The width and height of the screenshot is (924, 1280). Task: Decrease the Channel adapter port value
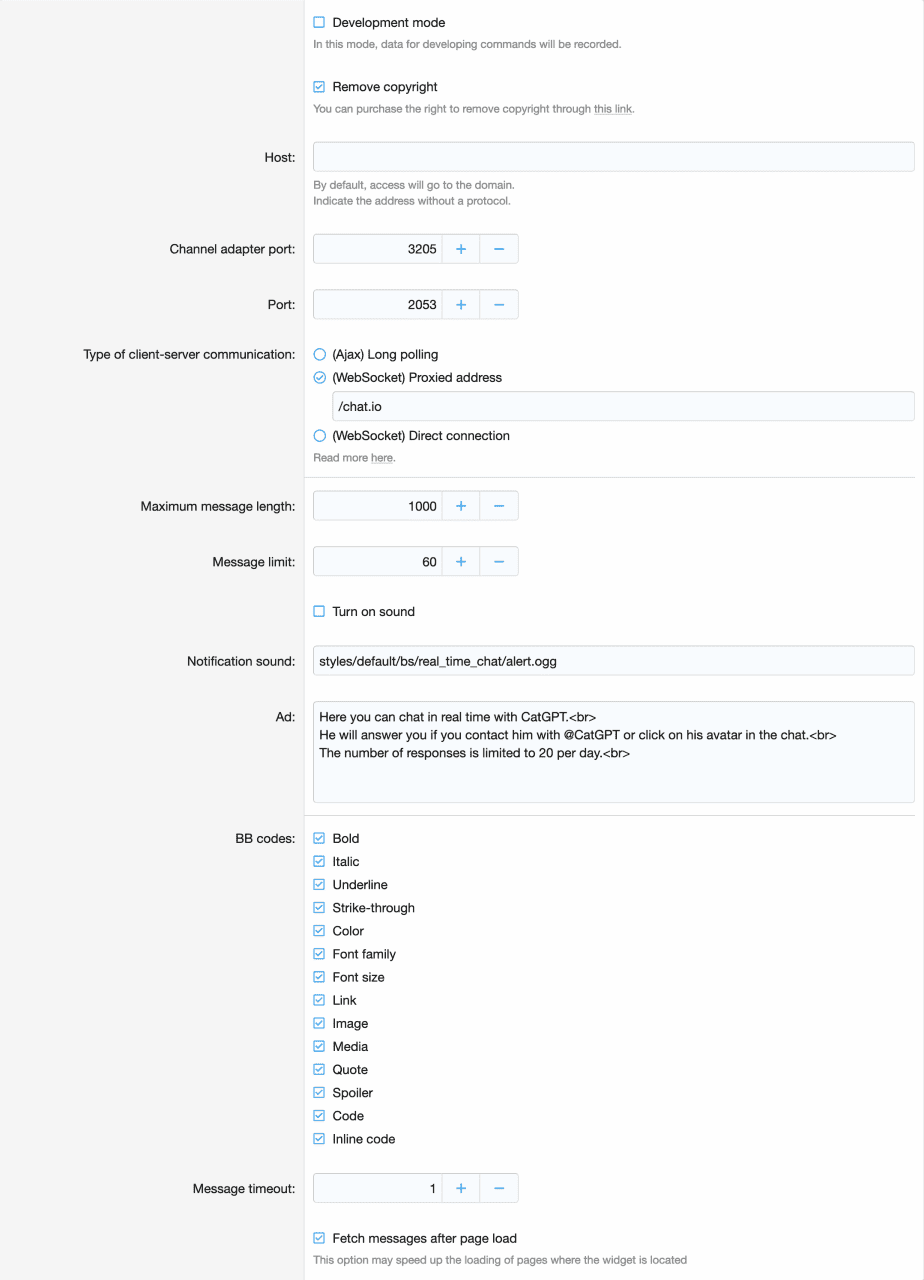click(x=499, y=249)
